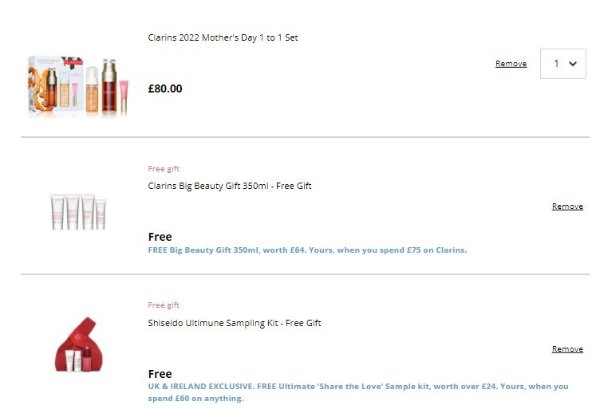Open the Clarins Big Beauty Gift 350ml title
This screenshot has width=600, height=417.
[229, 186]
